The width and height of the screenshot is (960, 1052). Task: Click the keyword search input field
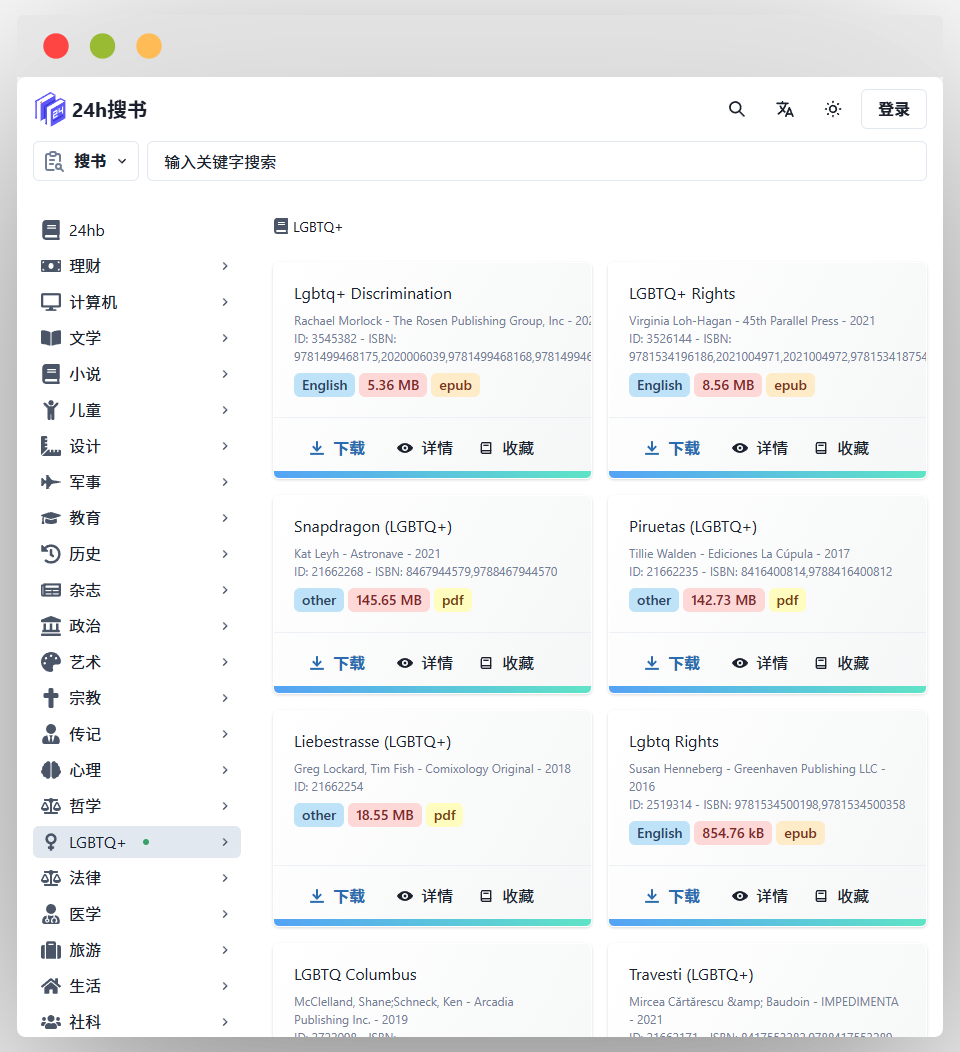coord(536,161)
